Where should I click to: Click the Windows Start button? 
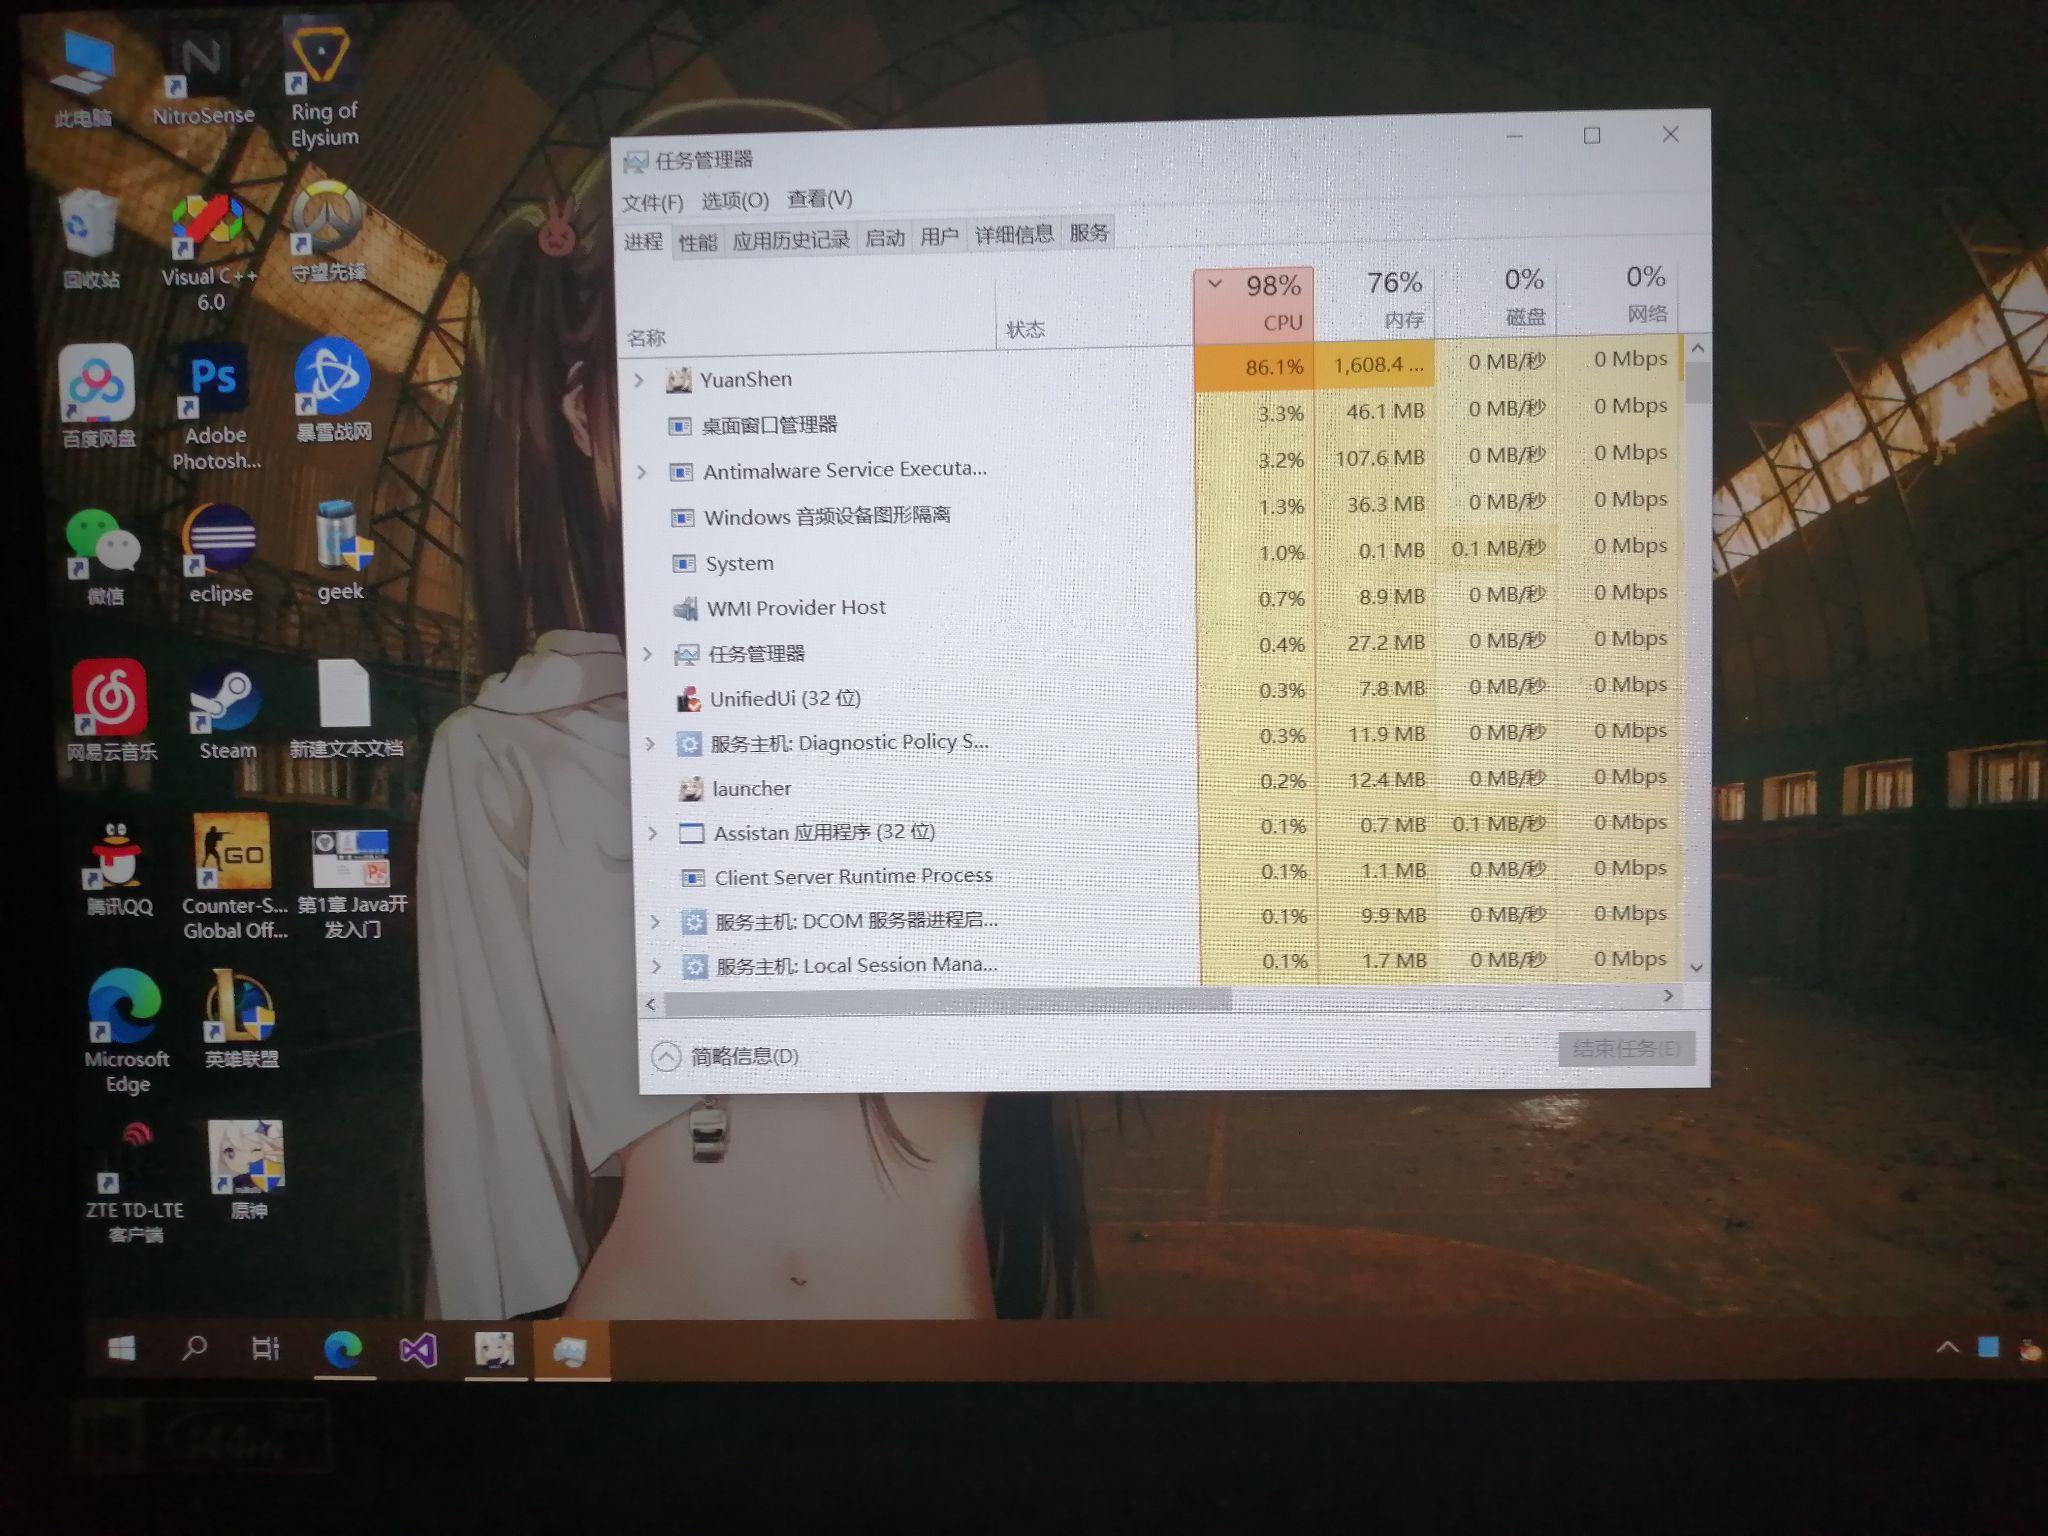[x=122, y=1349]
